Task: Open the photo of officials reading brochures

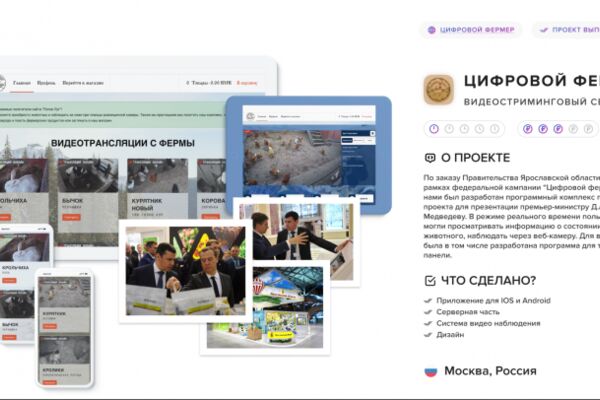Action: [186, 271]
